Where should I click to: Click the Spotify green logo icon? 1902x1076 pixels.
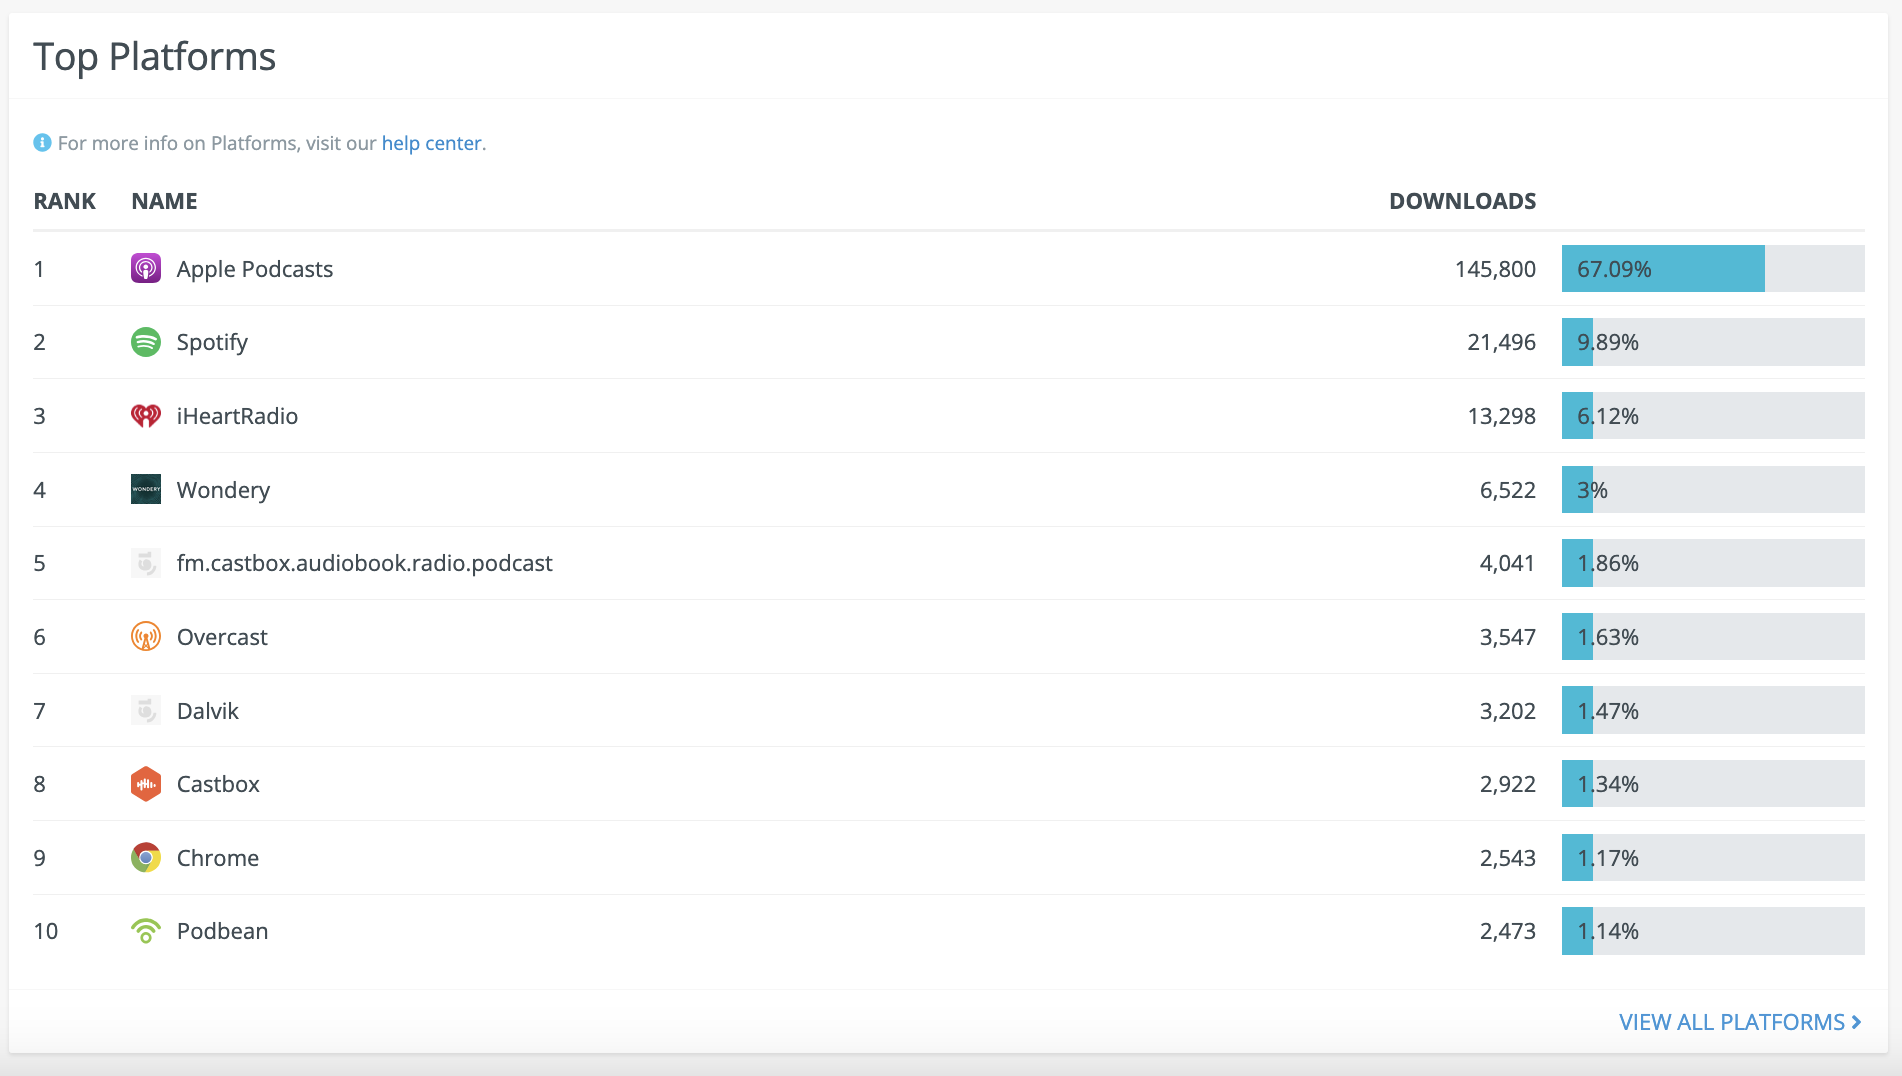146,342
